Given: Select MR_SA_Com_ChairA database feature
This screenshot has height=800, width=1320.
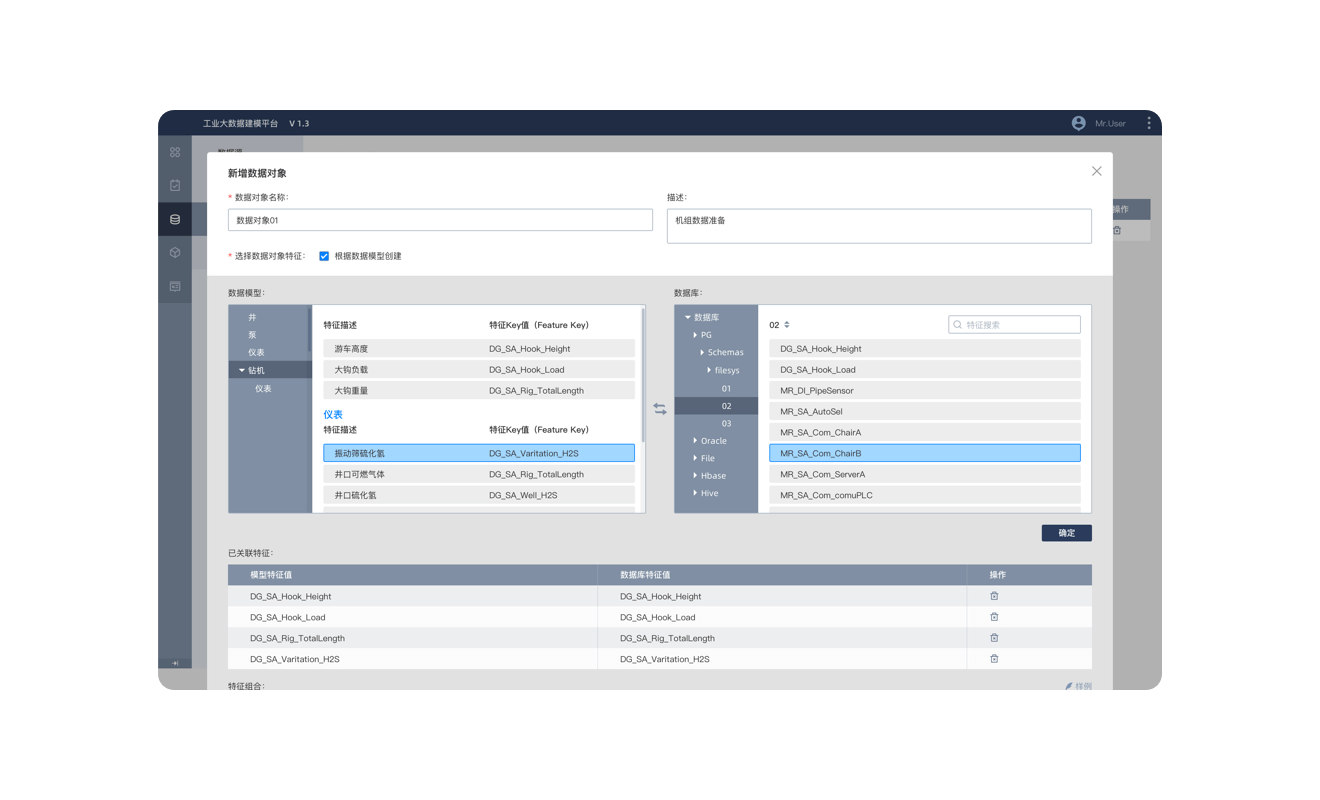Looking at the screenshot, I should pos(925,432).
